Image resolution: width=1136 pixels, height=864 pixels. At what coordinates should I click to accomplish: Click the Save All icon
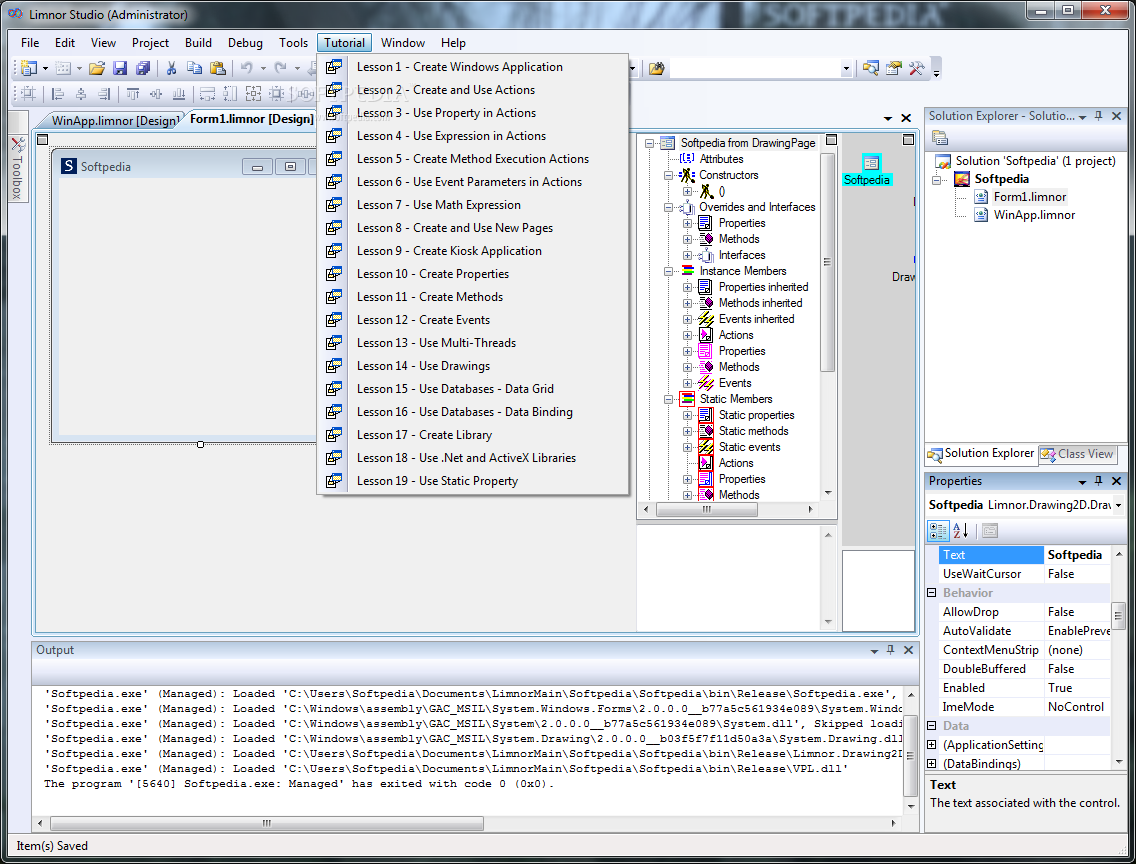tap(143, 68)
